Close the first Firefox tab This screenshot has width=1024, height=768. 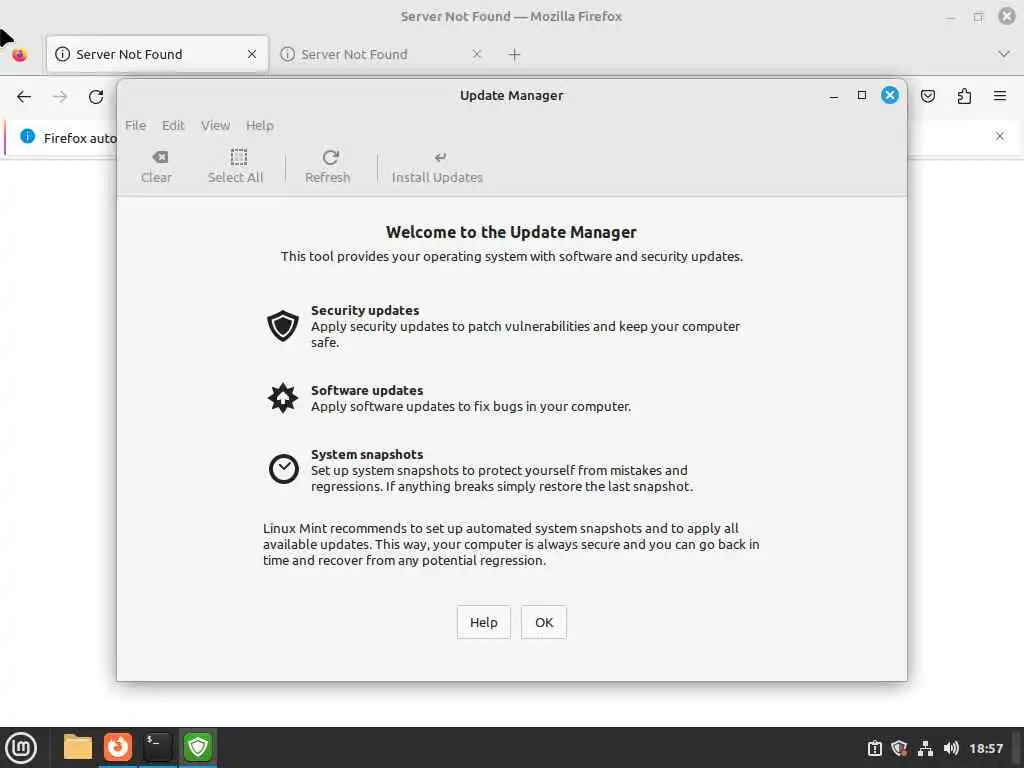pos(251,54)
